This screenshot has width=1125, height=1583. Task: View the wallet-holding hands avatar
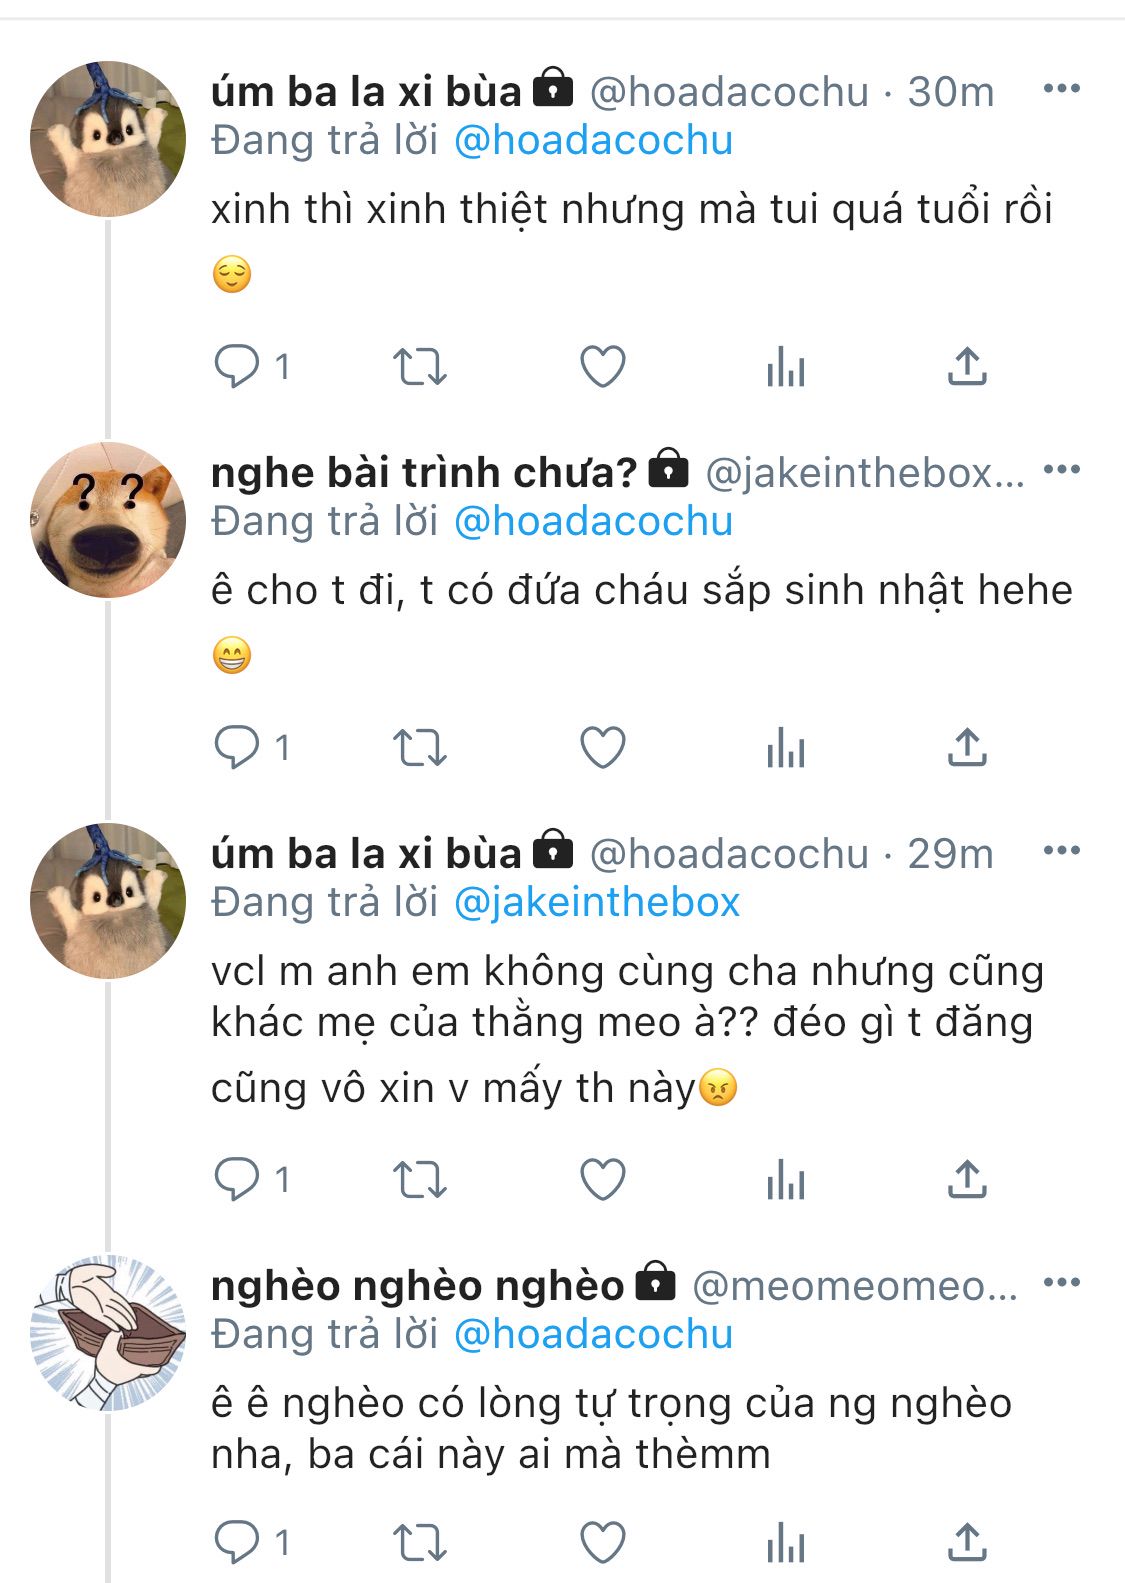pos(108,1333)
